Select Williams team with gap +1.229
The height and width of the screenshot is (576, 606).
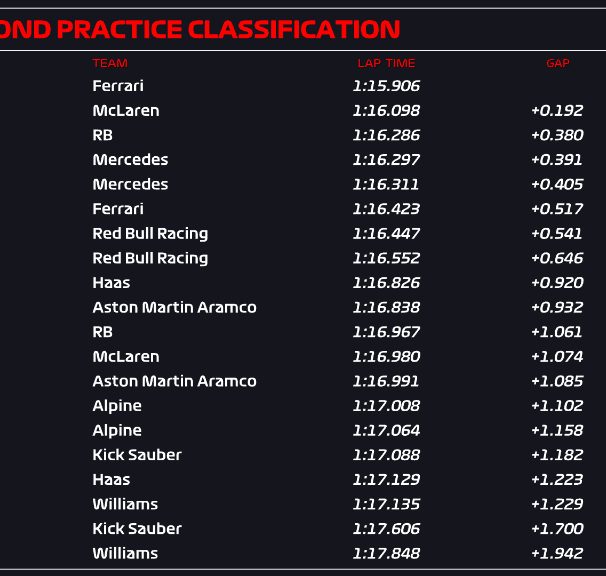(125, 504)
